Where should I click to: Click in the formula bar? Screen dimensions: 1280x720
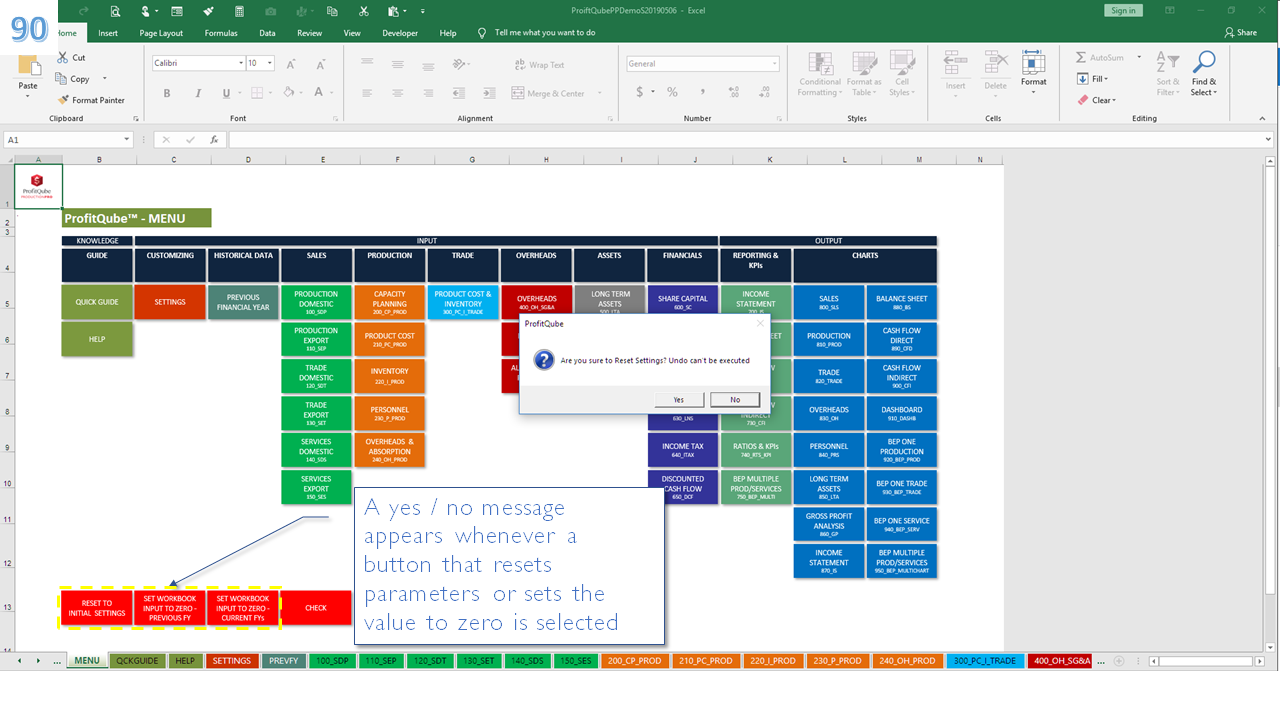750,140
